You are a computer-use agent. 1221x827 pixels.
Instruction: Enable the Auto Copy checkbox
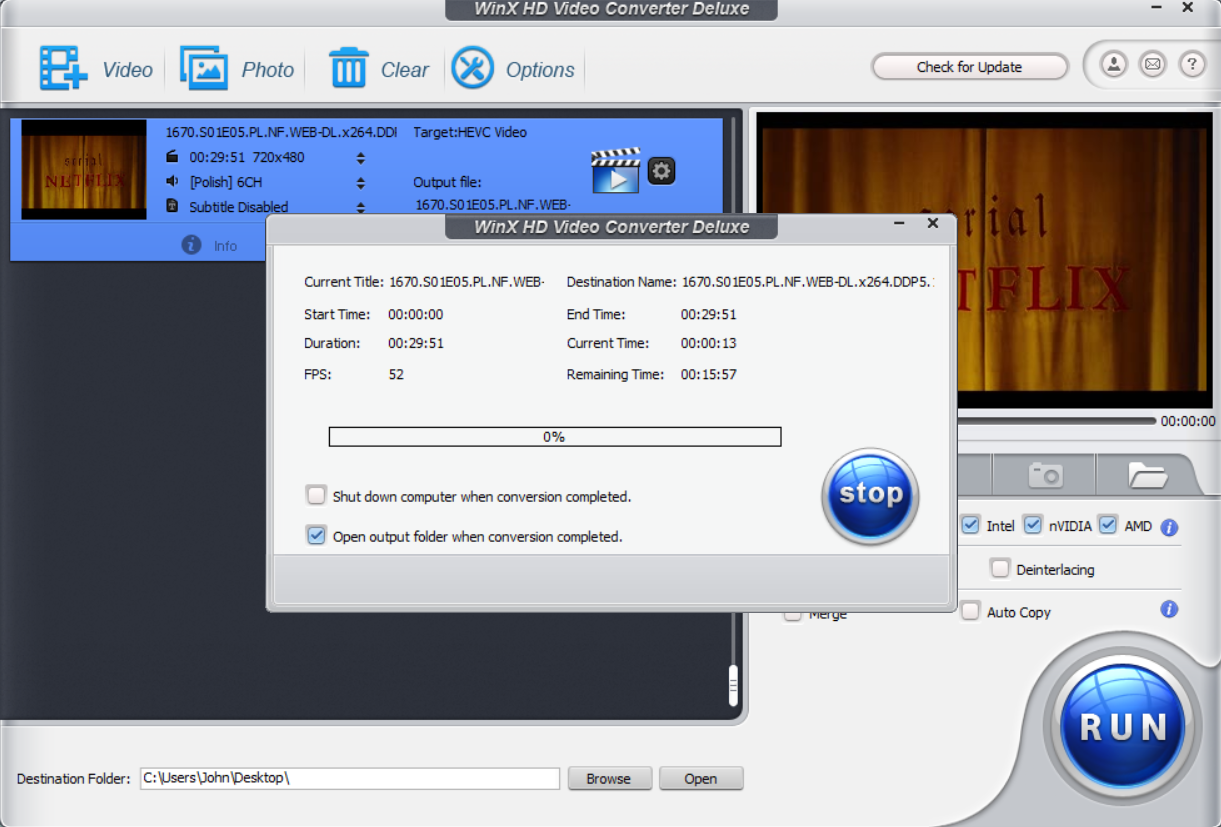click(970, 611)
